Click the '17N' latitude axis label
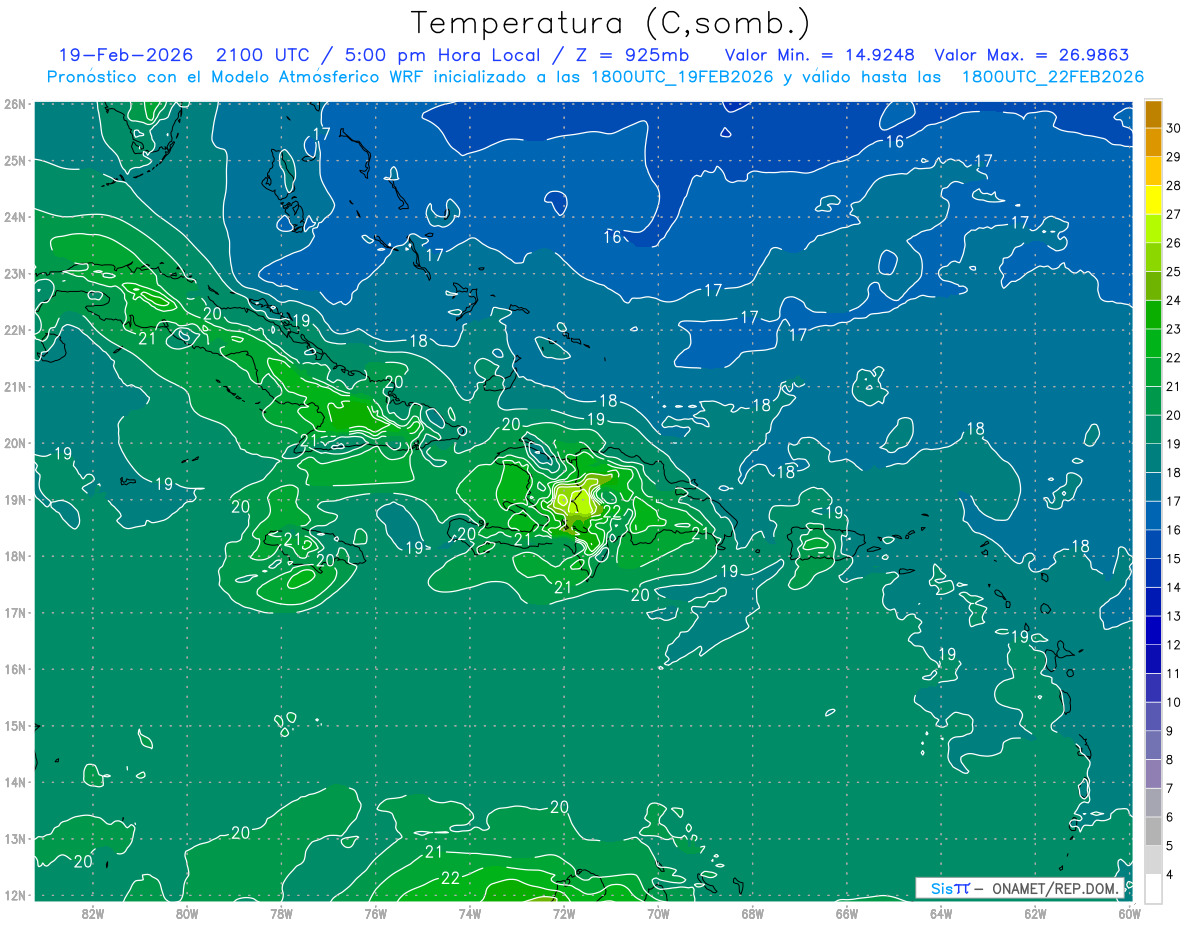 tap(14, 612)
